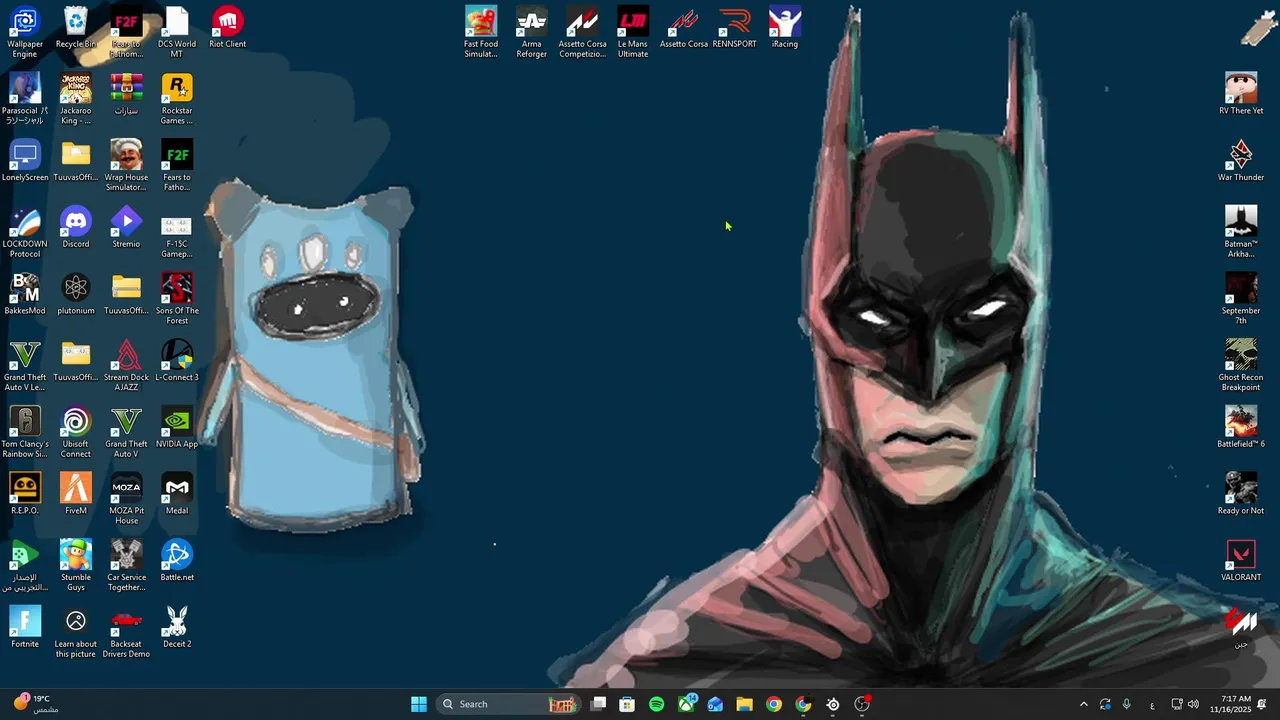Open Task View on taskbar

point(598,704)
